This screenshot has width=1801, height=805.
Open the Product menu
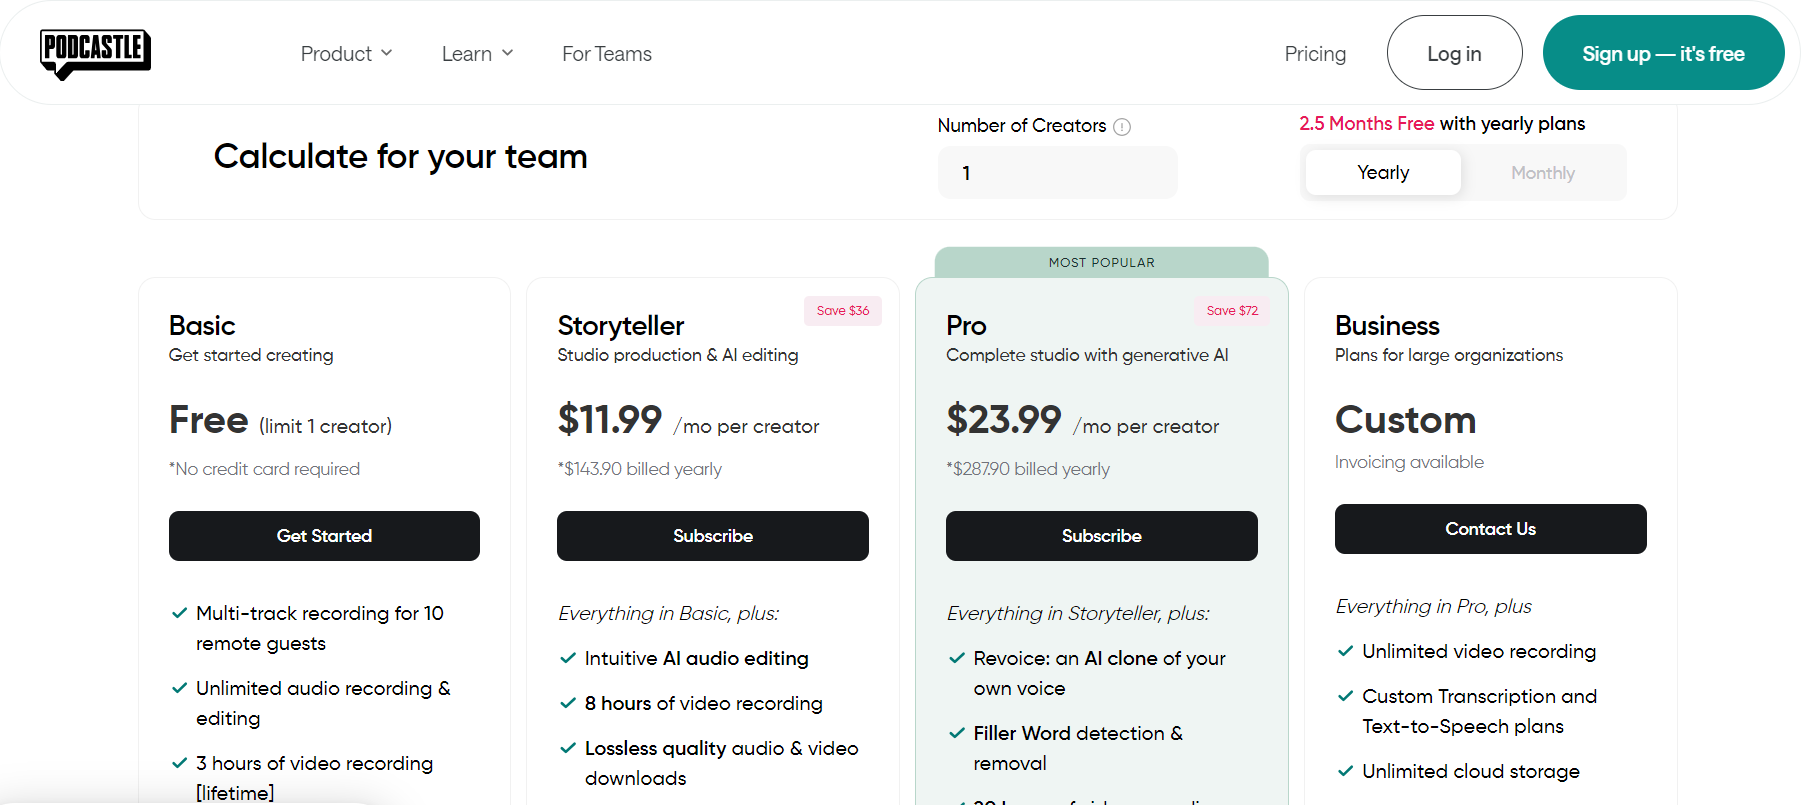tap(336, 54)
